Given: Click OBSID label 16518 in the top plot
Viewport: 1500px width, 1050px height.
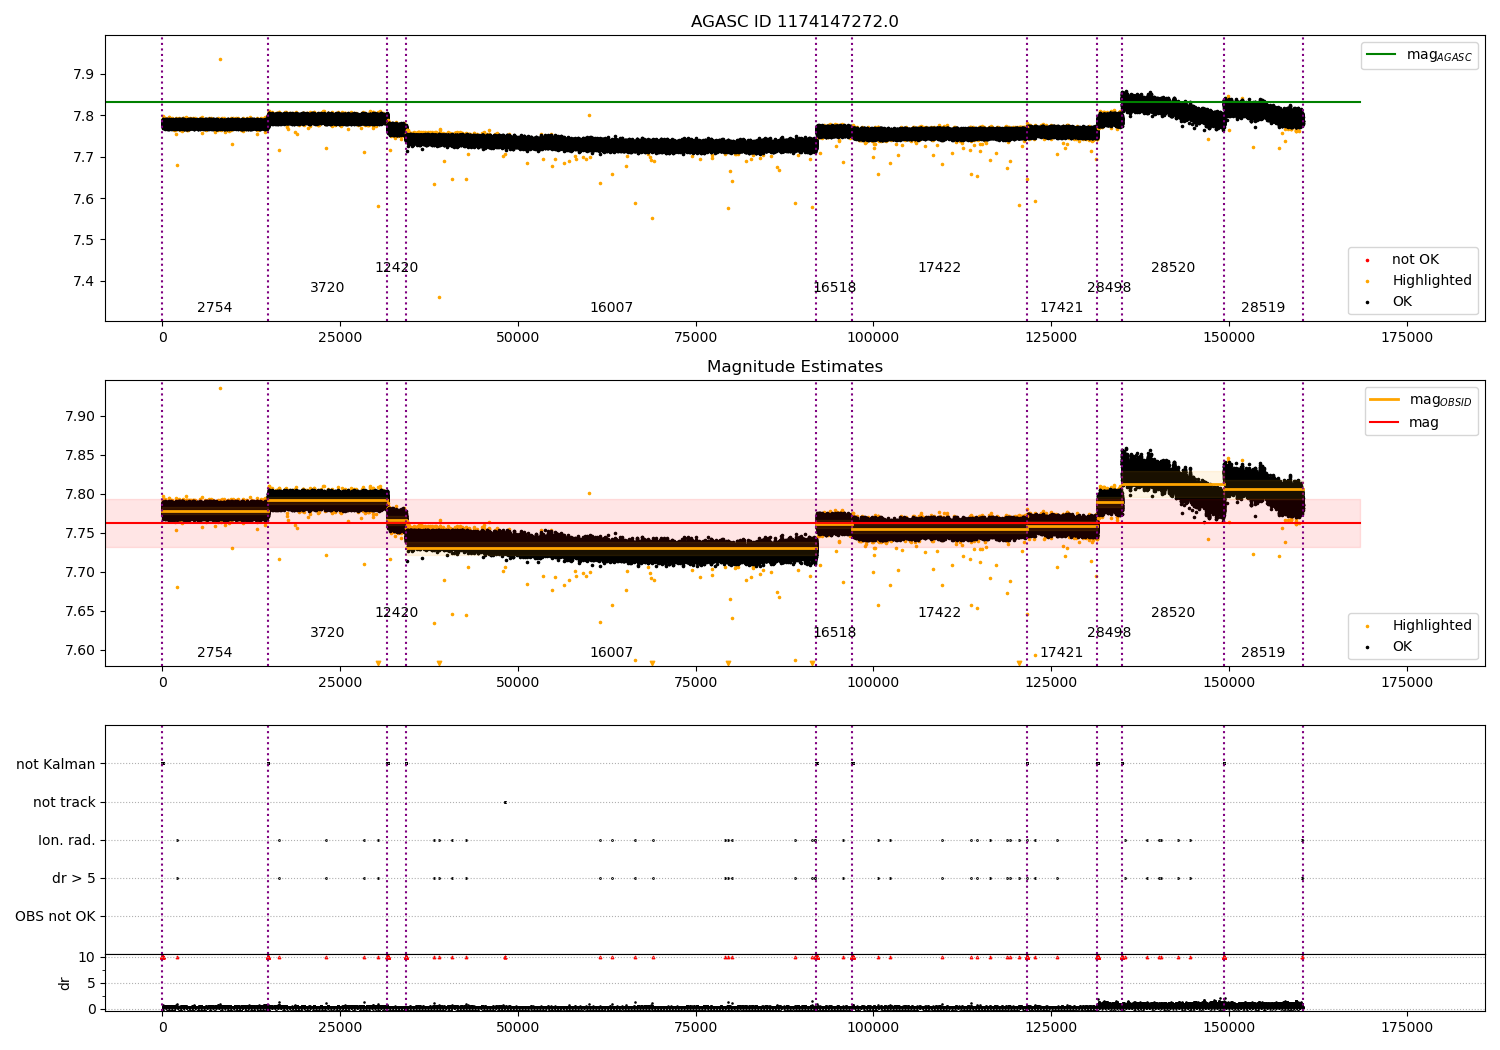Looking at the screenshot, I should point(834,288).
